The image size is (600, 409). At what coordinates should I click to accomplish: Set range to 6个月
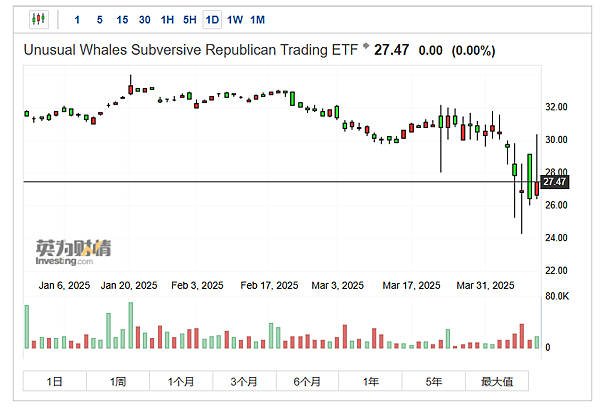pos(307,381)
